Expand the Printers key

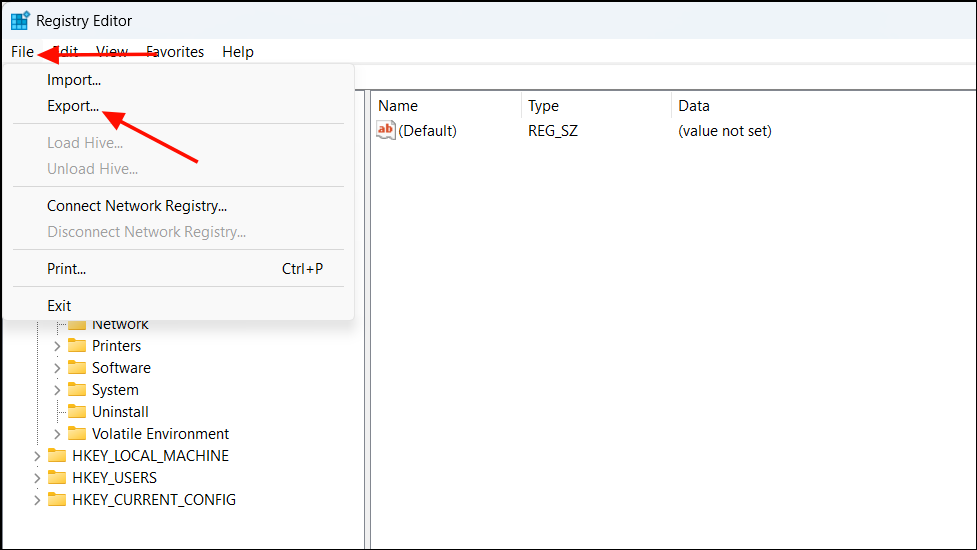pos(57,346)
